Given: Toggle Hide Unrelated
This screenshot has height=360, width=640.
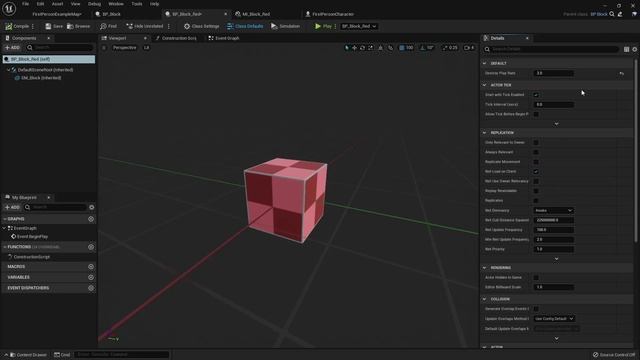Looking at the screenshot, I should click(x=144, y=26).
